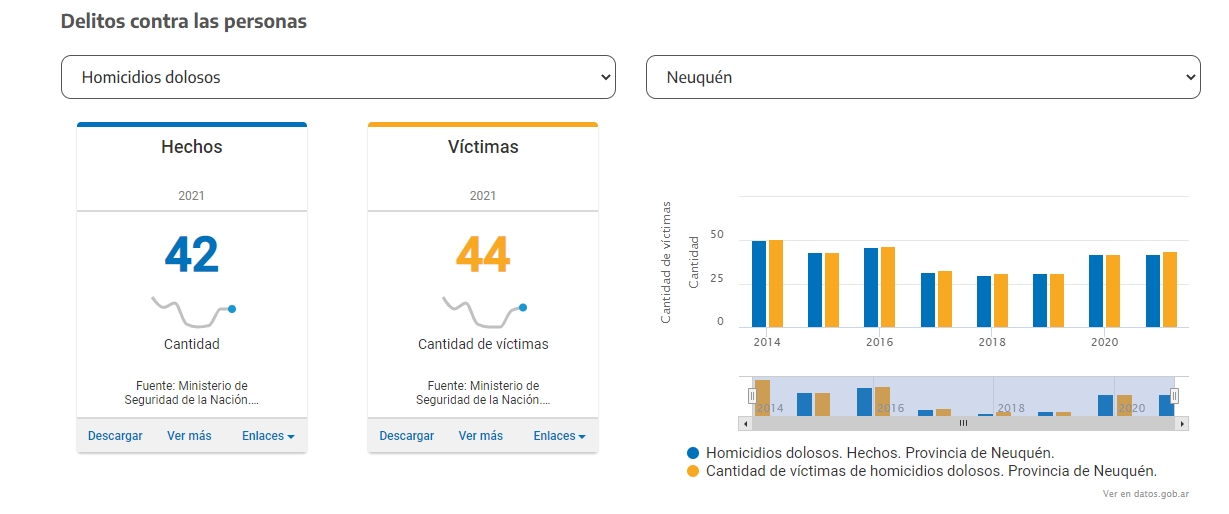Click scrollbar right arrow under mini chart
This screenshot has height=514, width=1229.
tap(1183, 424)
